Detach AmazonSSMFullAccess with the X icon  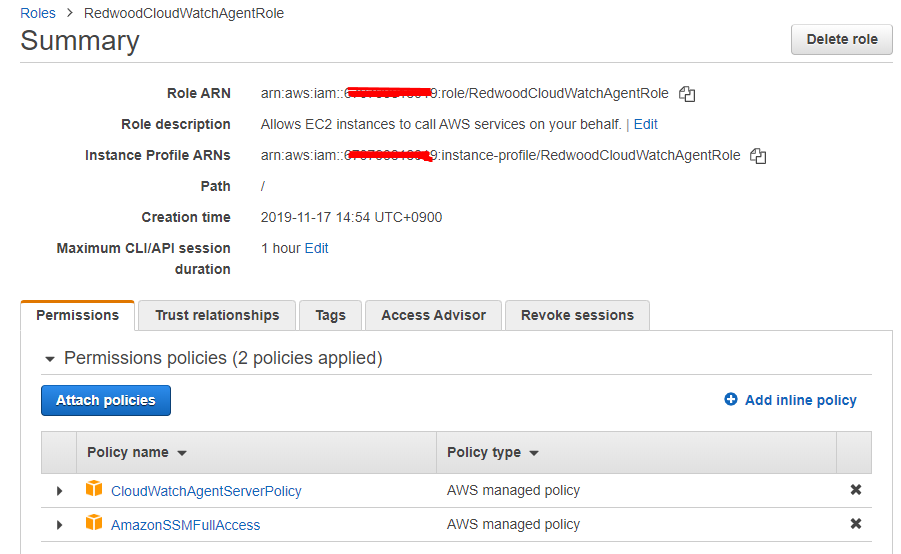click(x=856, y=524)
